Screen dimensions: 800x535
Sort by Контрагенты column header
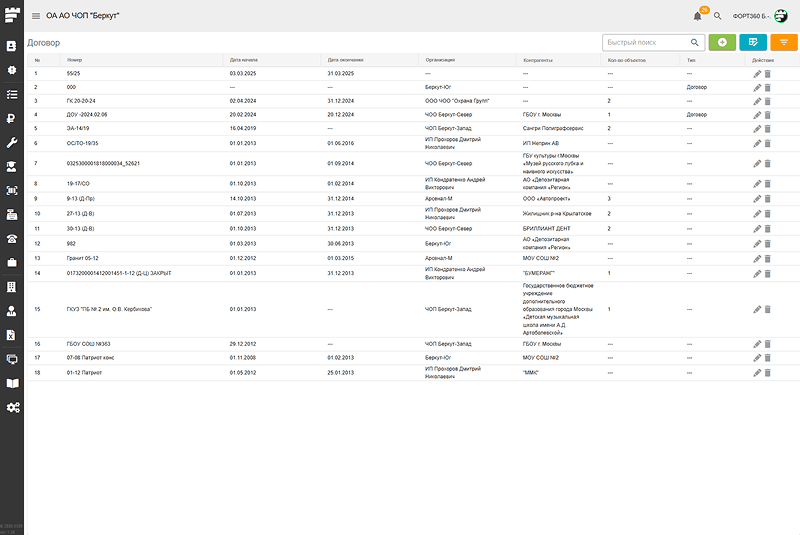click(538, 60)
